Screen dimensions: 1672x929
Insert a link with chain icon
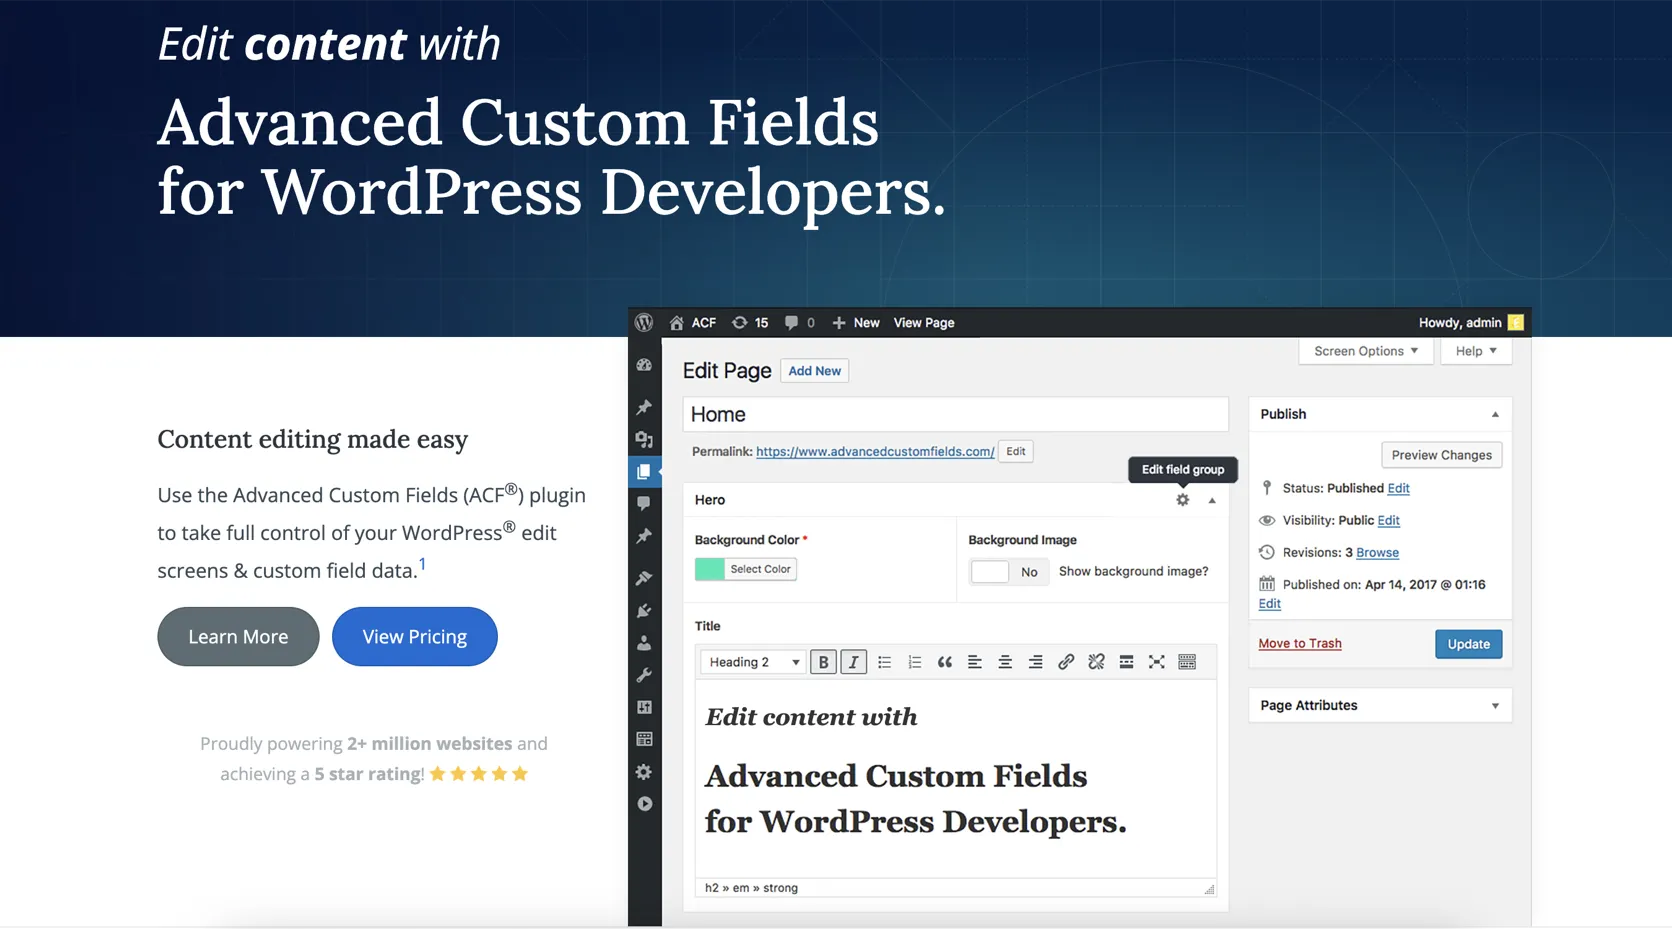1066,662
